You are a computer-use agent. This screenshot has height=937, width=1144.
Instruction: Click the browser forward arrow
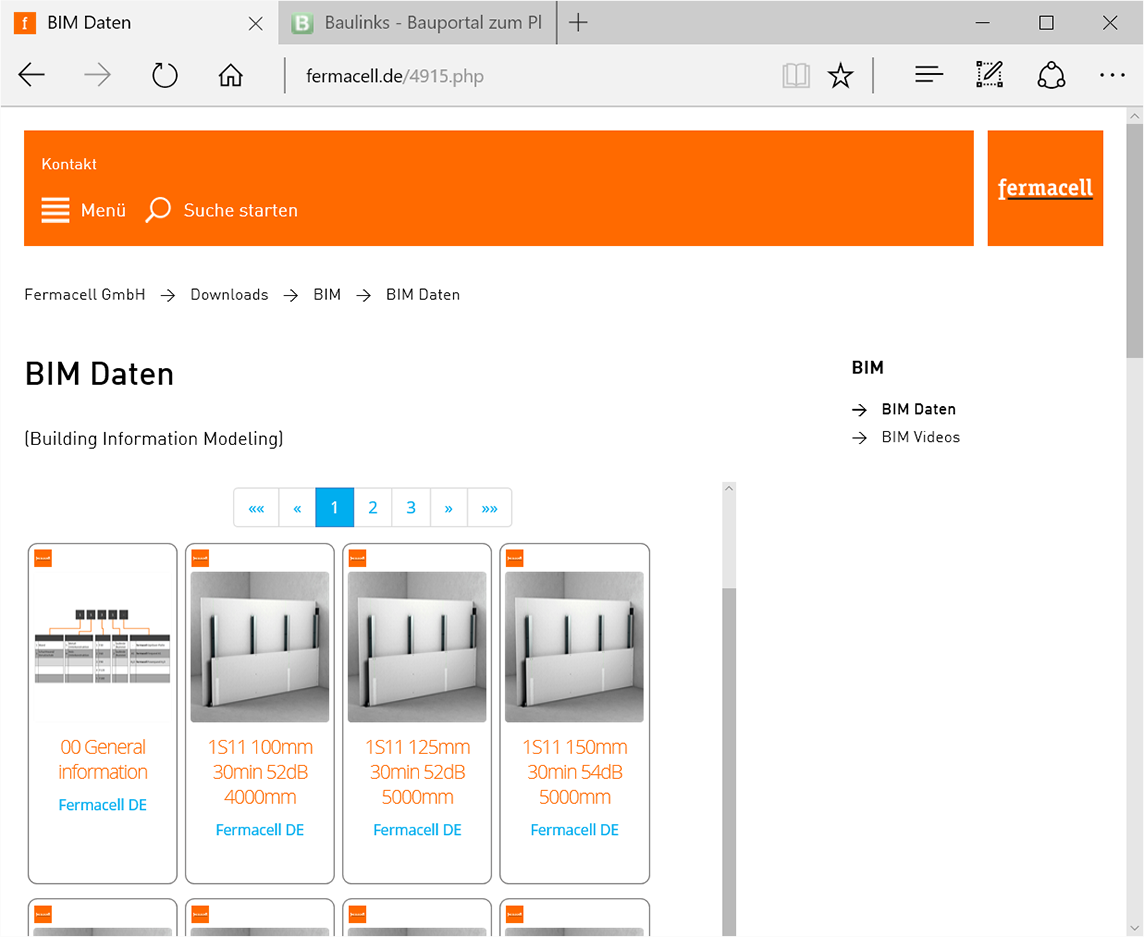(97, 75)
